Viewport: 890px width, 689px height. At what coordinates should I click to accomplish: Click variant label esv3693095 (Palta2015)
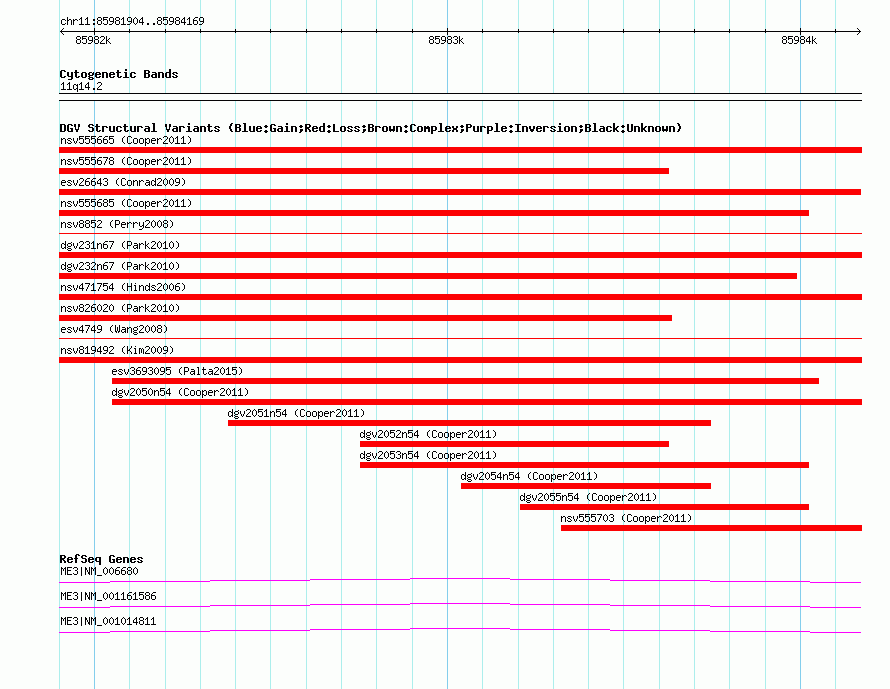click(177, 371)
